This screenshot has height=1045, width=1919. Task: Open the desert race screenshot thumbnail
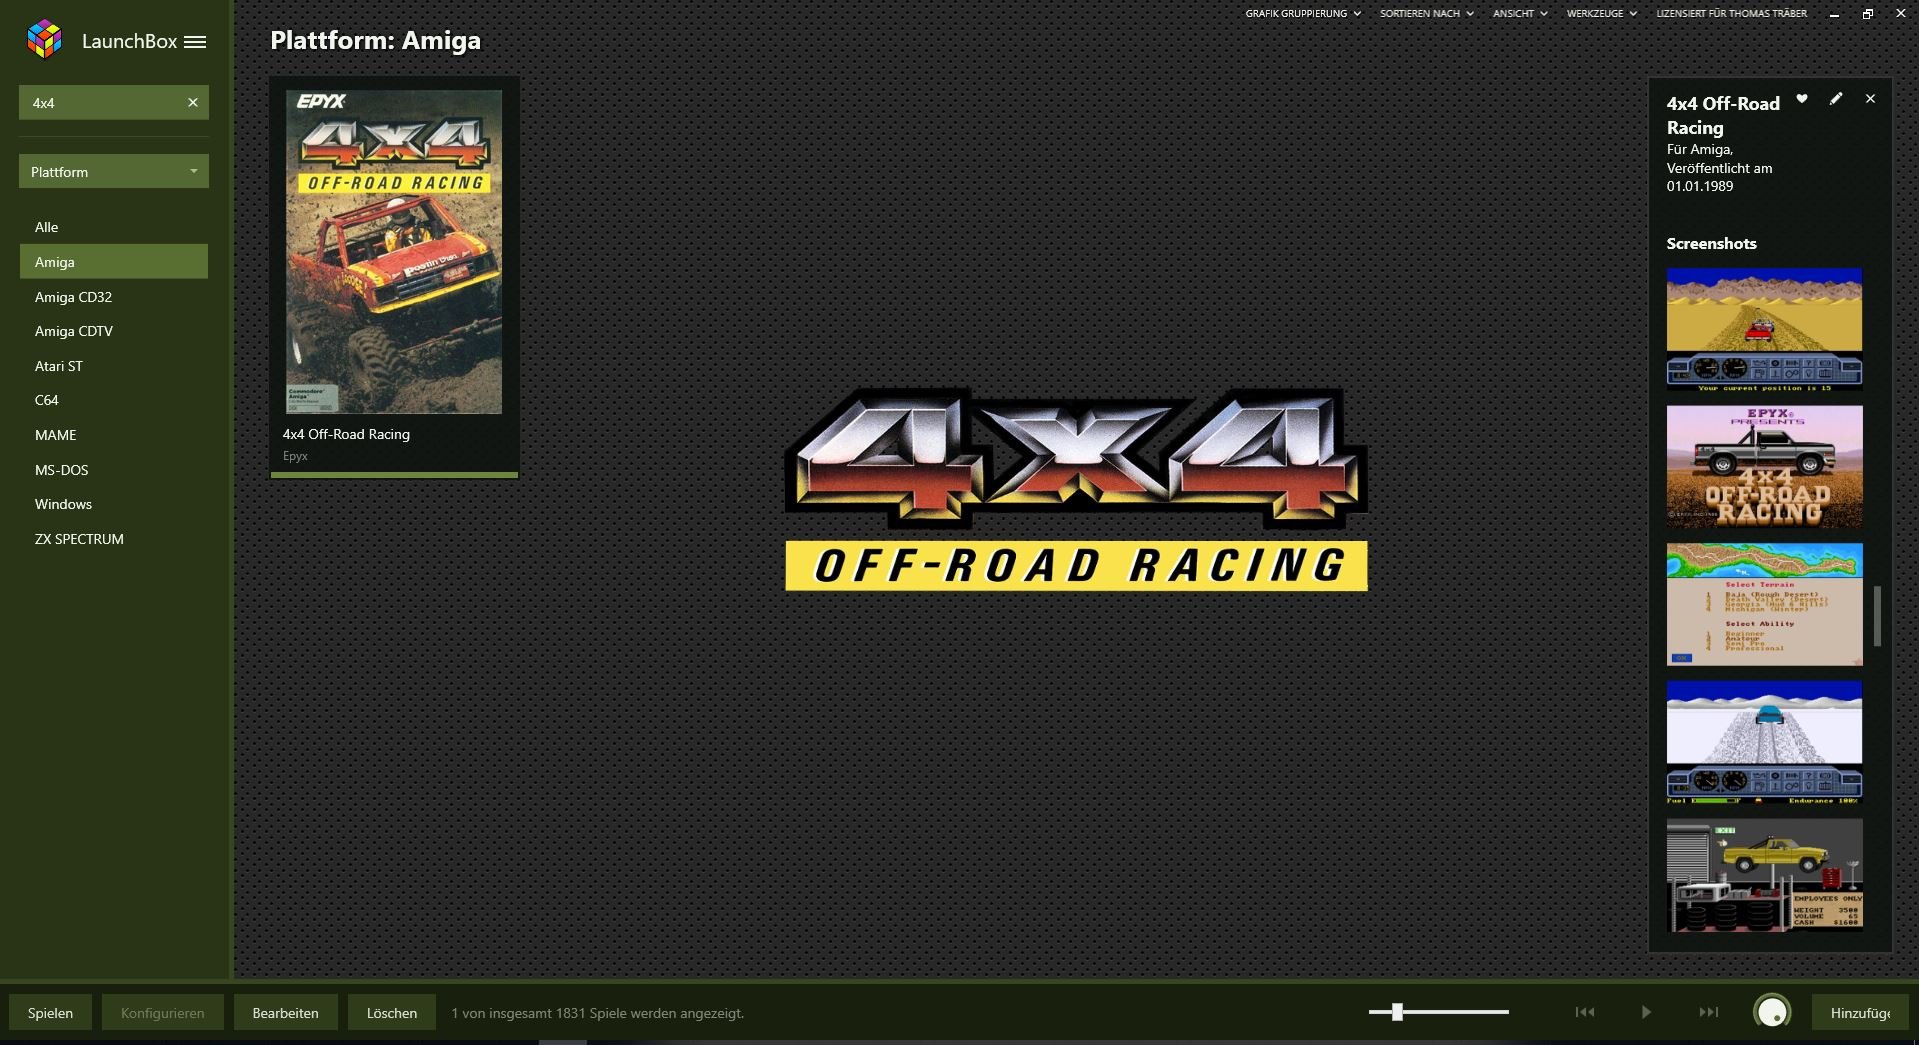click(1764, 329)
